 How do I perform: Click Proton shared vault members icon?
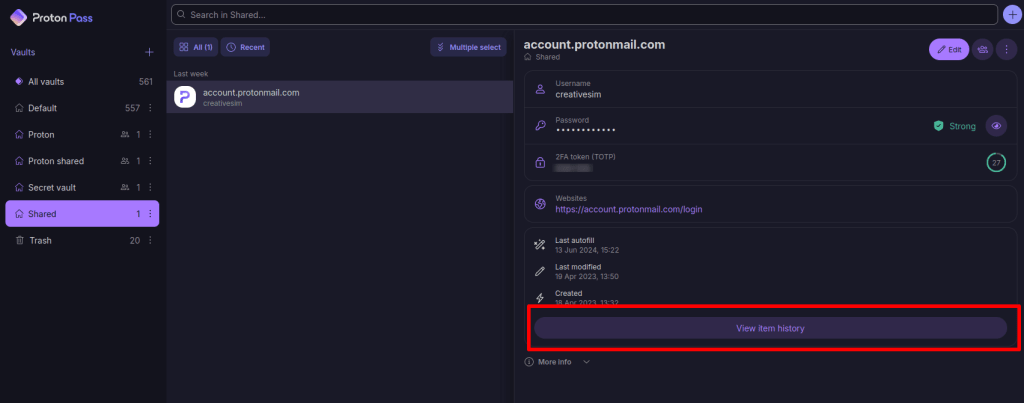[x=125, y=161]
